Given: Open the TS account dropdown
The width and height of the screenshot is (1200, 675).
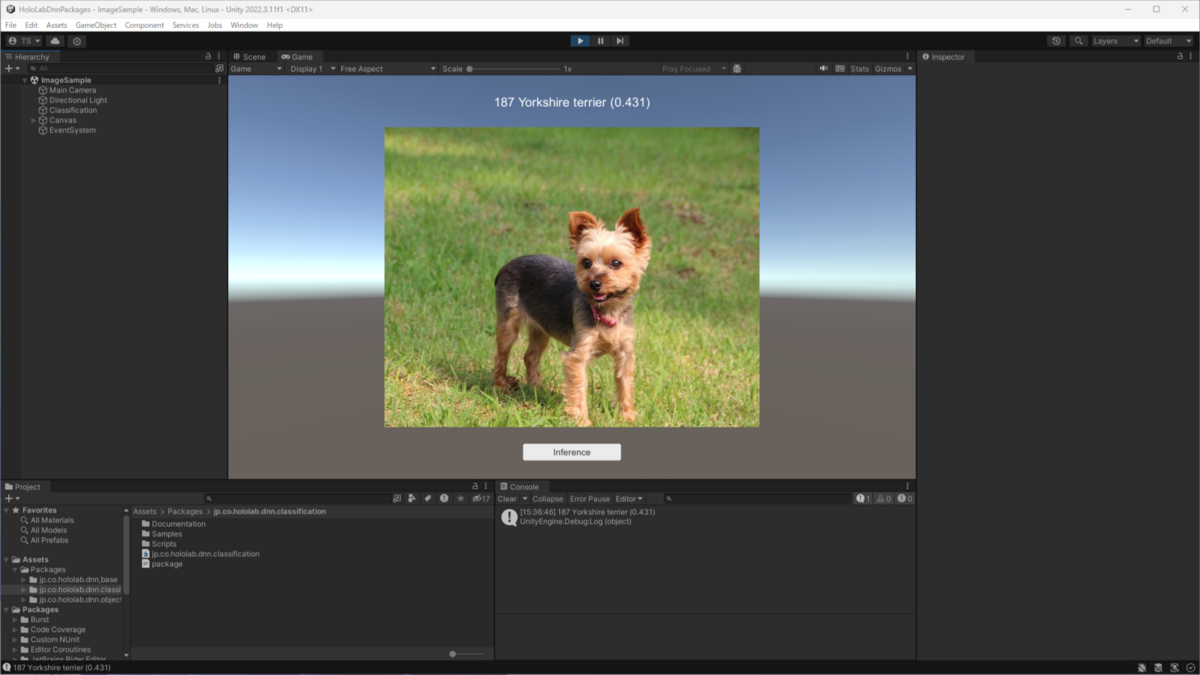Looking at the screenshot, I should point(24,41).
